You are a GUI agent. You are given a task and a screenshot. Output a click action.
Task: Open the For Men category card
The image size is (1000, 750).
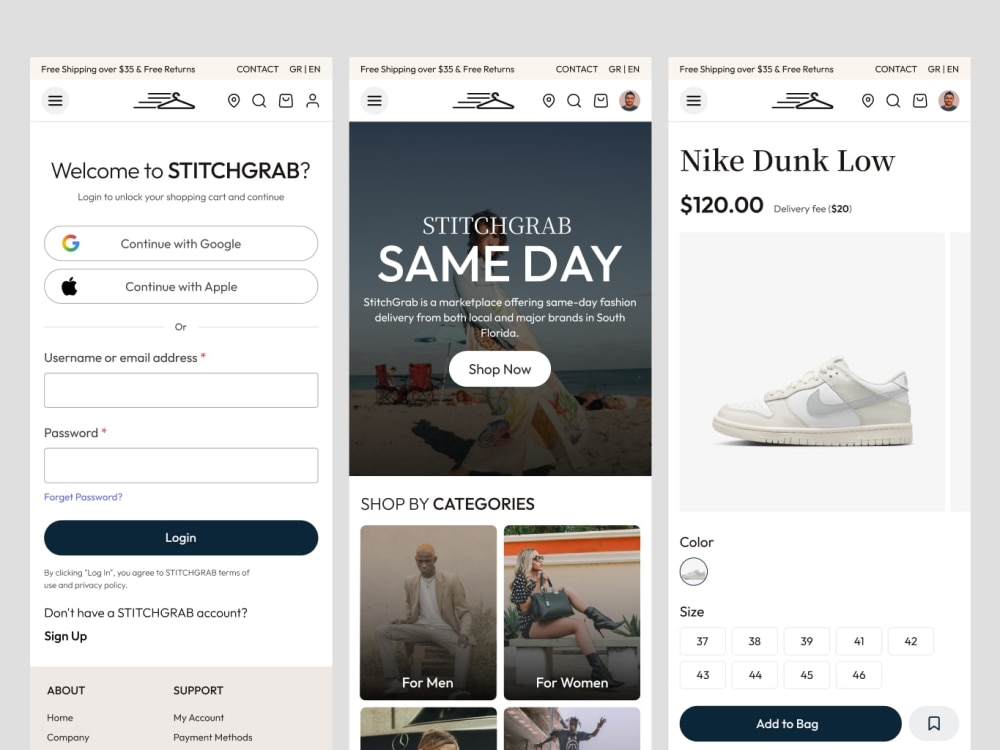[x=428, y=612]
